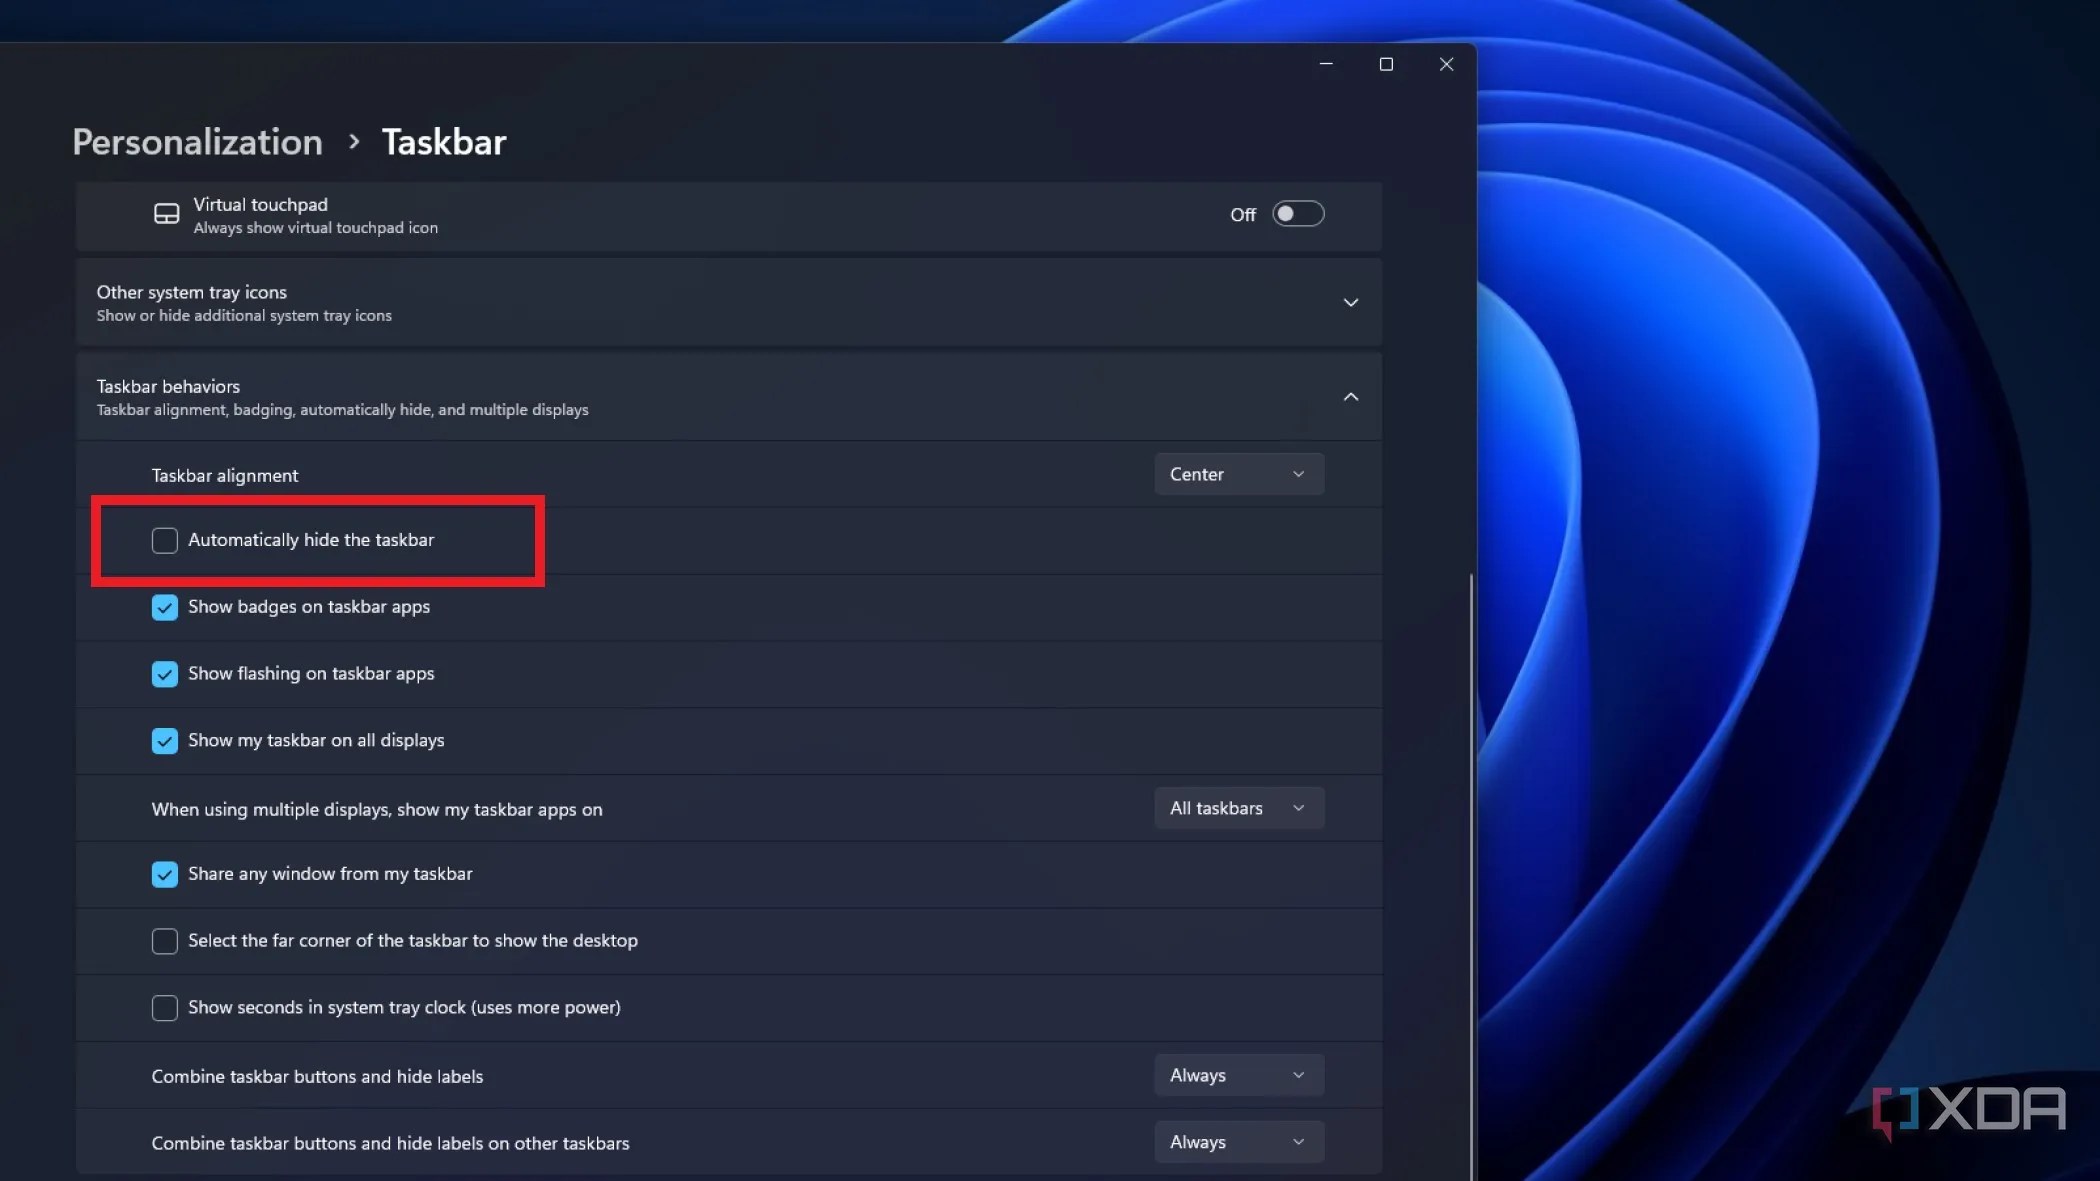The width and height of the screenshot is (2100, 1181).
Task: Click the Other system tray icons label
Action: tap(191, 292)
